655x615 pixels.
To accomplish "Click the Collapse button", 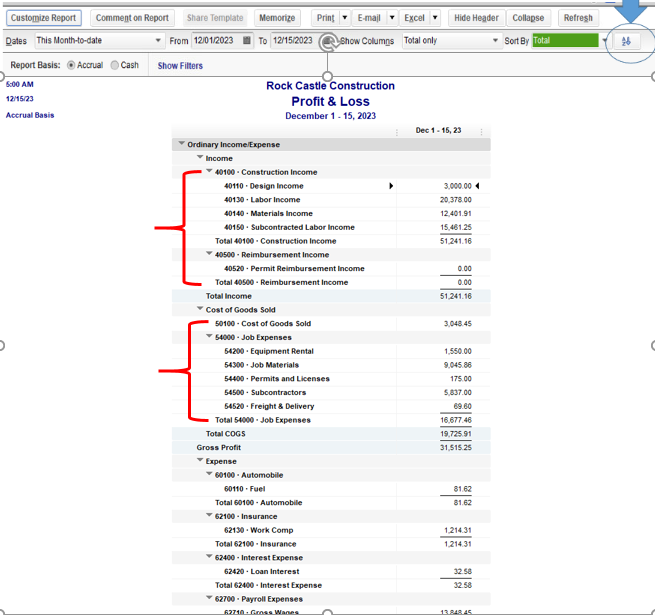I will coord(528,18).
